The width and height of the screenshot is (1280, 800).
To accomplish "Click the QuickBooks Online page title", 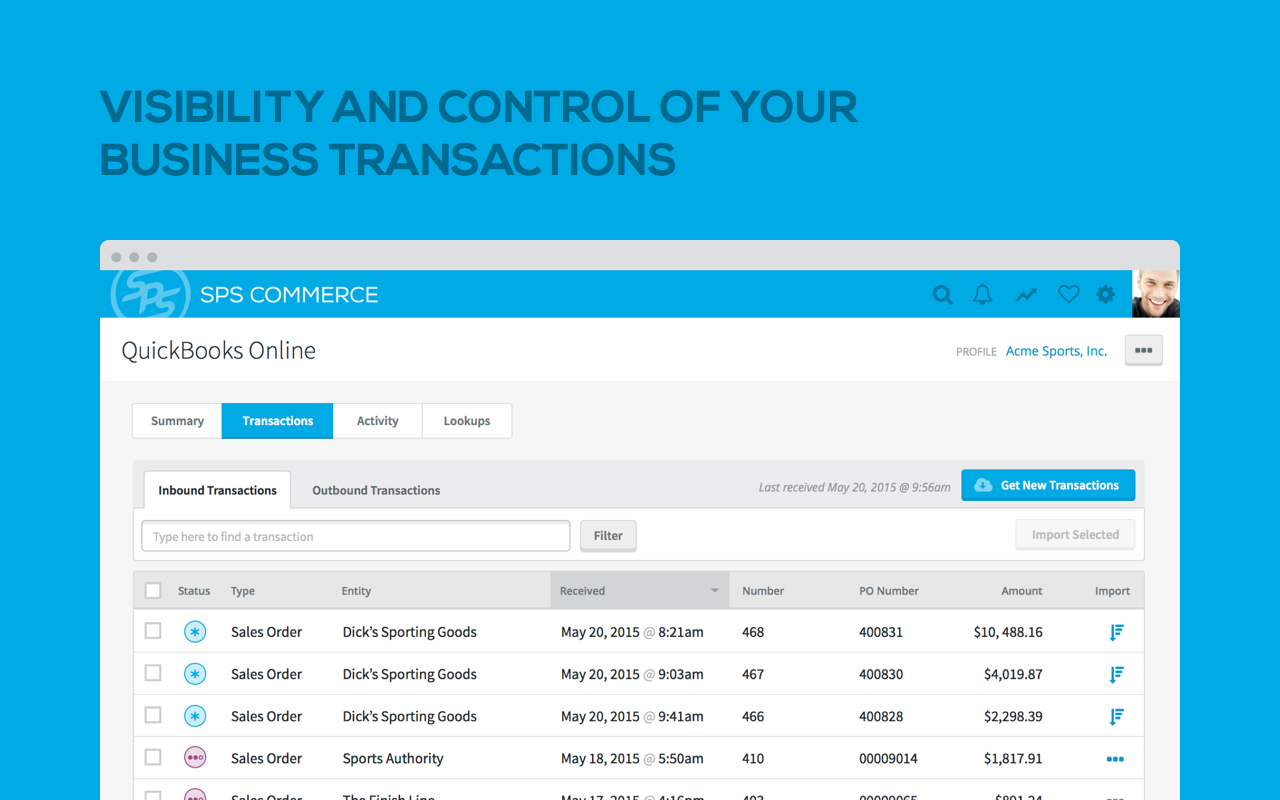I will [219, 350].
